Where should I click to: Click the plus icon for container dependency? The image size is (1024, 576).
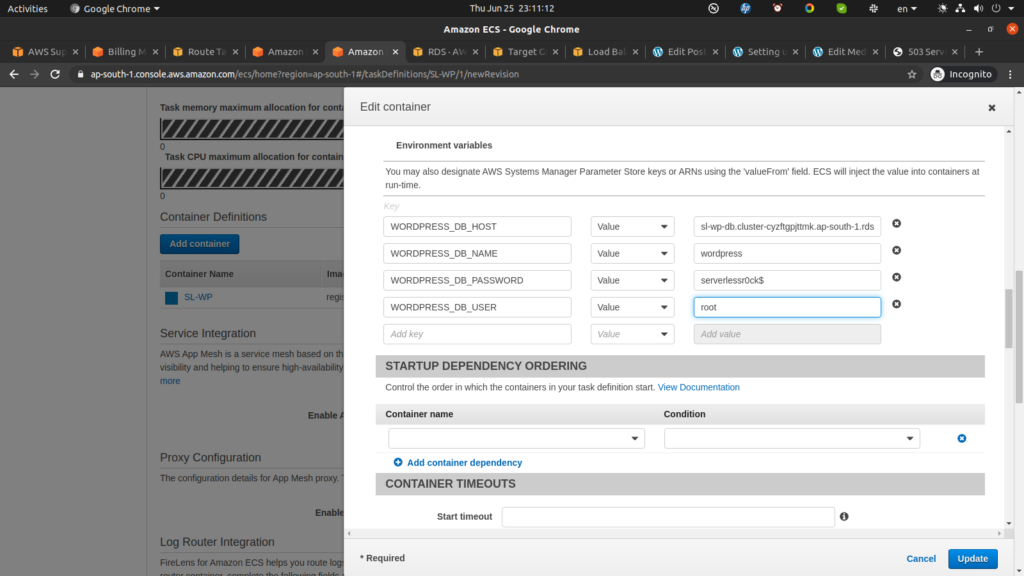tap(398, 462)
